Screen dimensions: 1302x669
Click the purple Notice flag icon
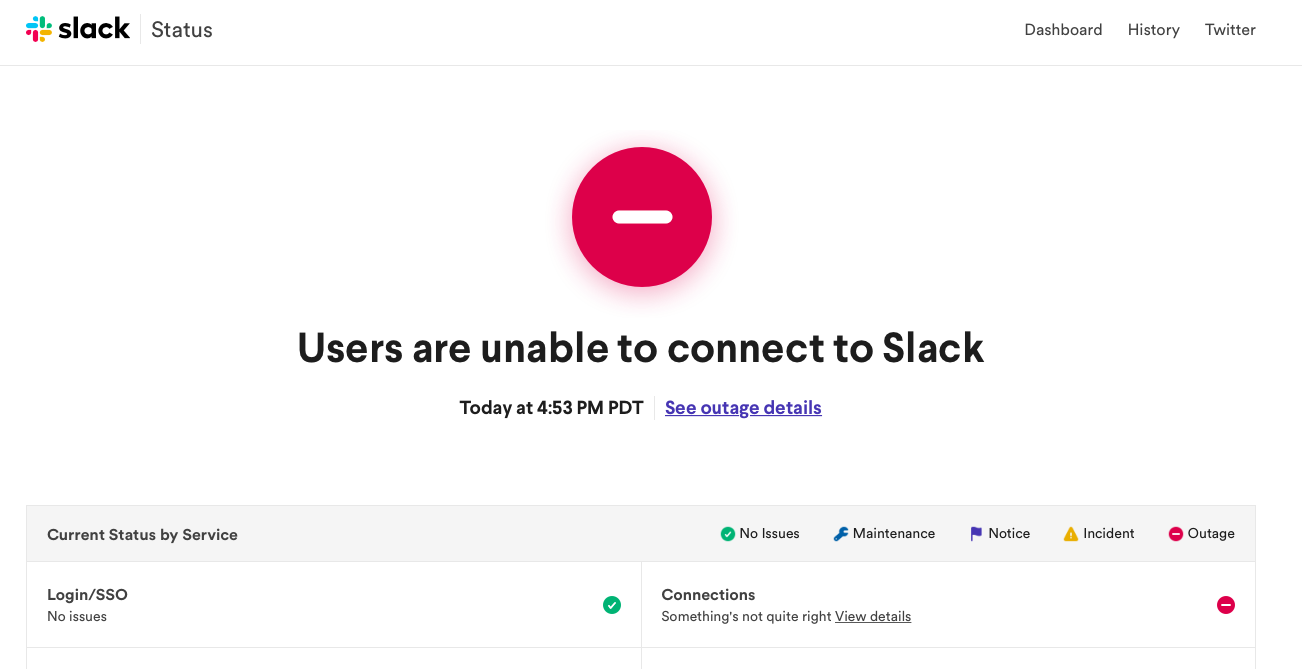[976, 534]
